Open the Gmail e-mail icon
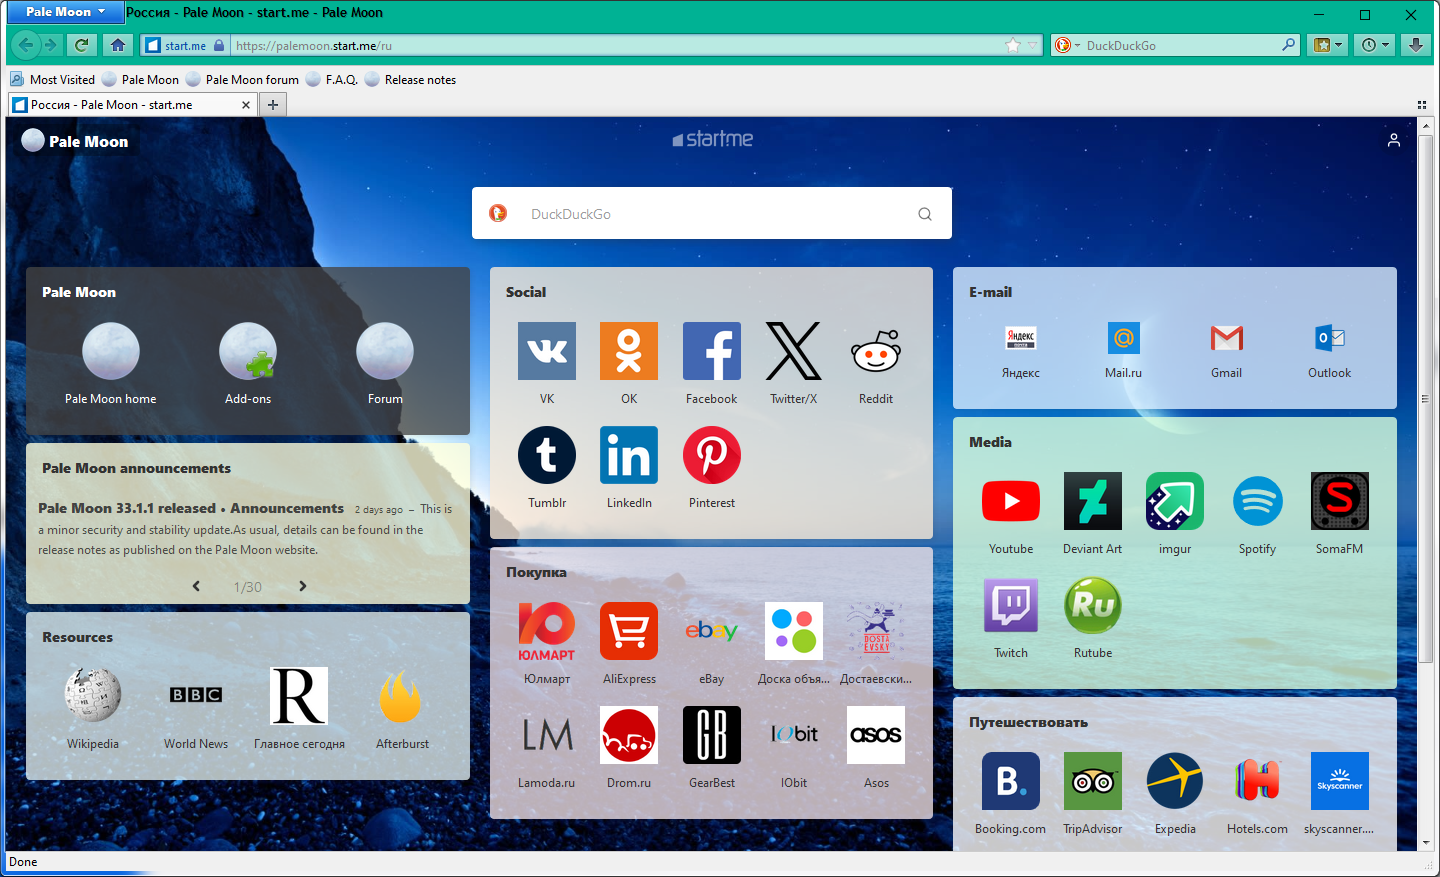Viewport: 1440px width, 877px height. click(1227, 338)
